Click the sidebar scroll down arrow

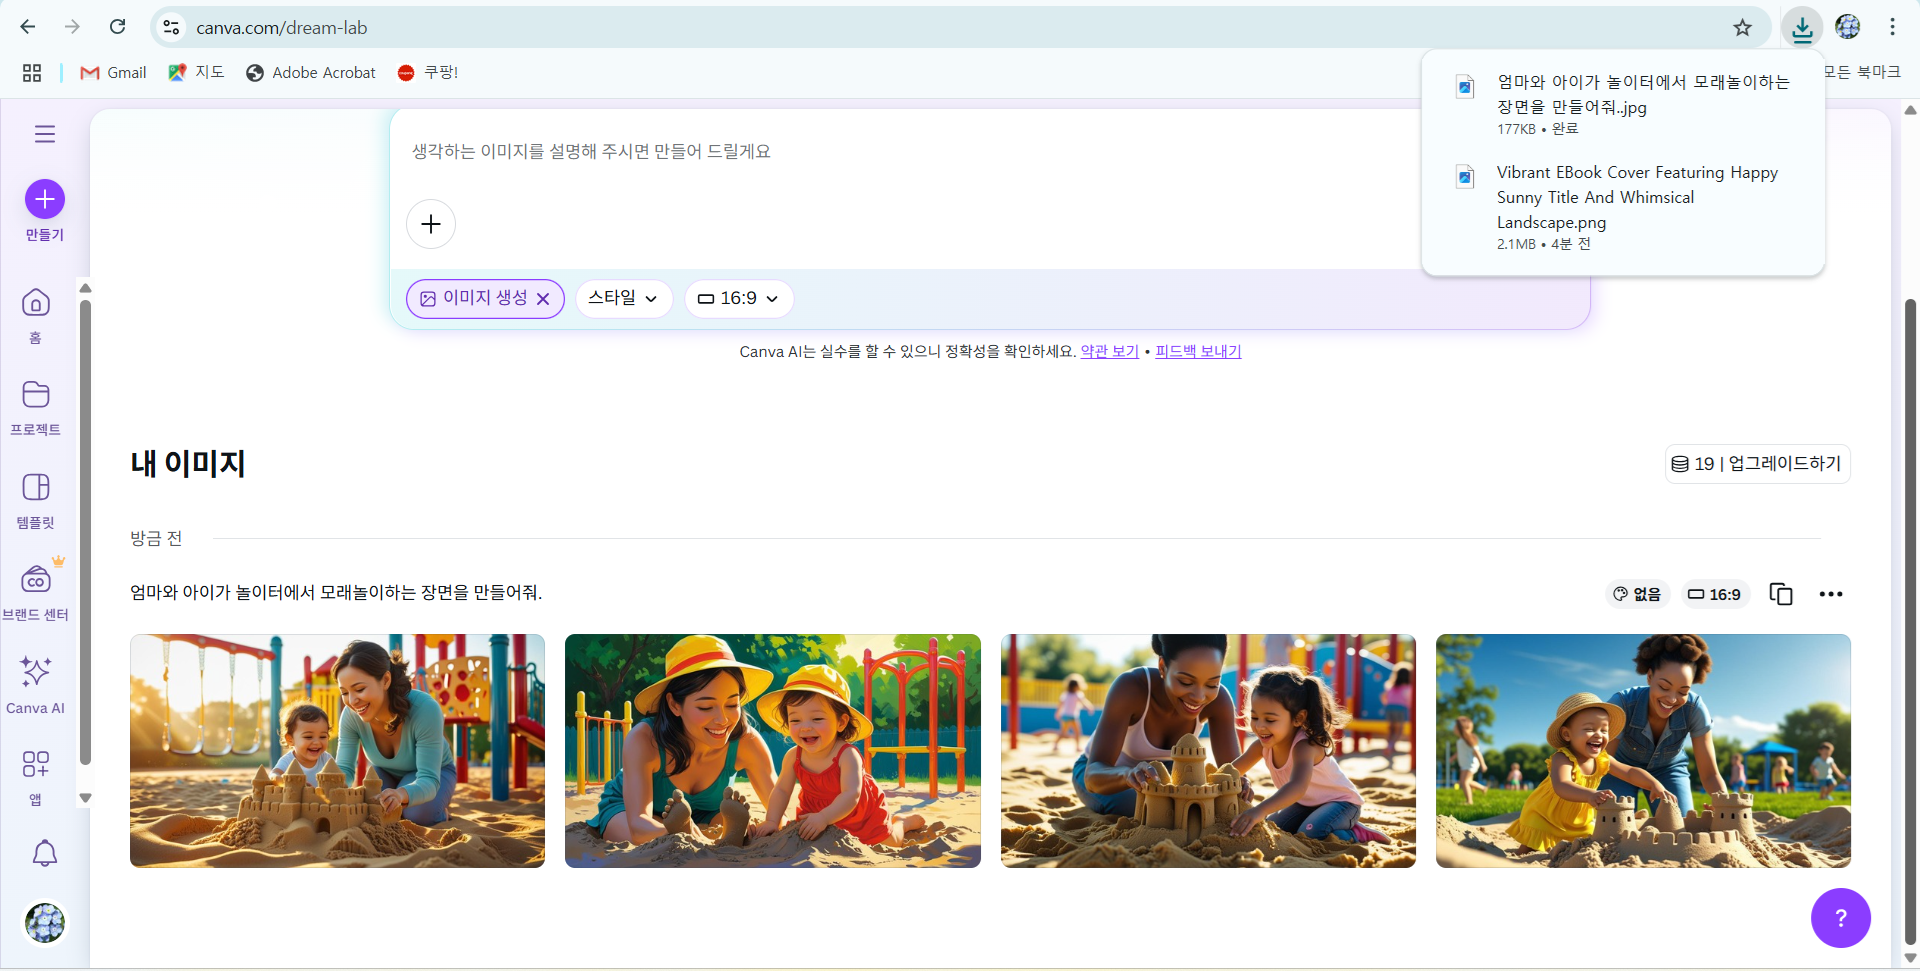86,798
